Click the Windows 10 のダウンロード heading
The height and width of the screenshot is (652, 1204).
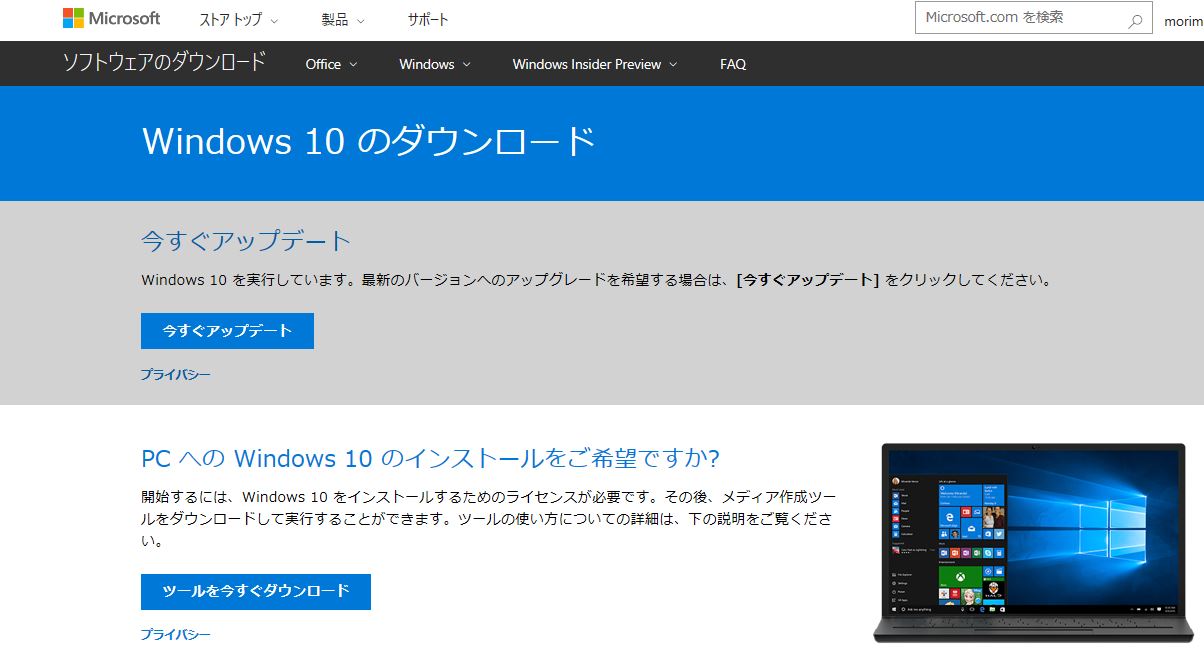369,141
